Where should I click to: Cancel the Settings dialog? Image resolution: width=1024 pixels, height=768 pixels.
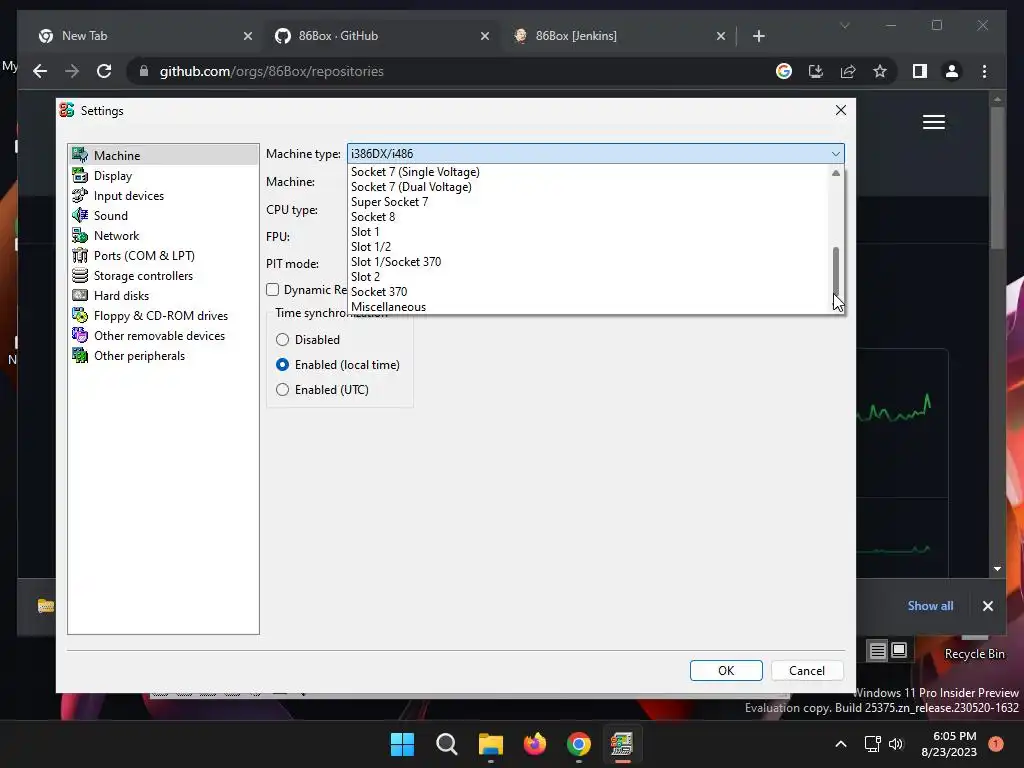click(x=807, y=671)
